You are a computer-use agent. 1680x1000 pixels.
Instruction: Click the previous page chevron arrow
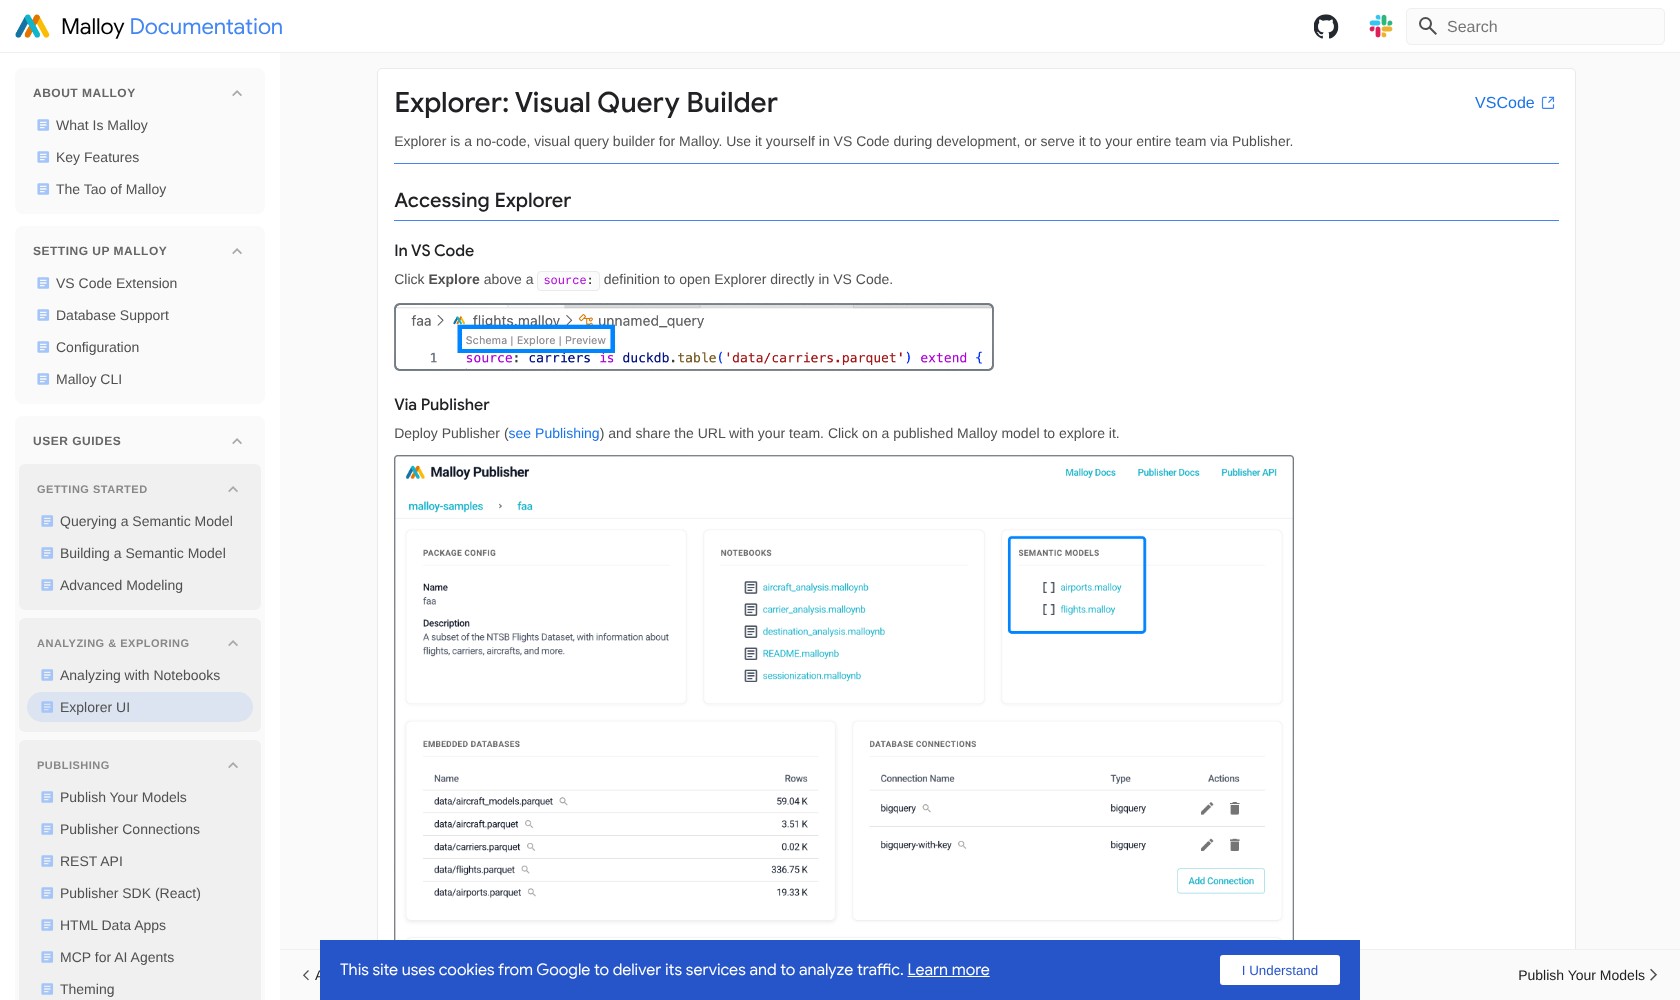[306, 975]
